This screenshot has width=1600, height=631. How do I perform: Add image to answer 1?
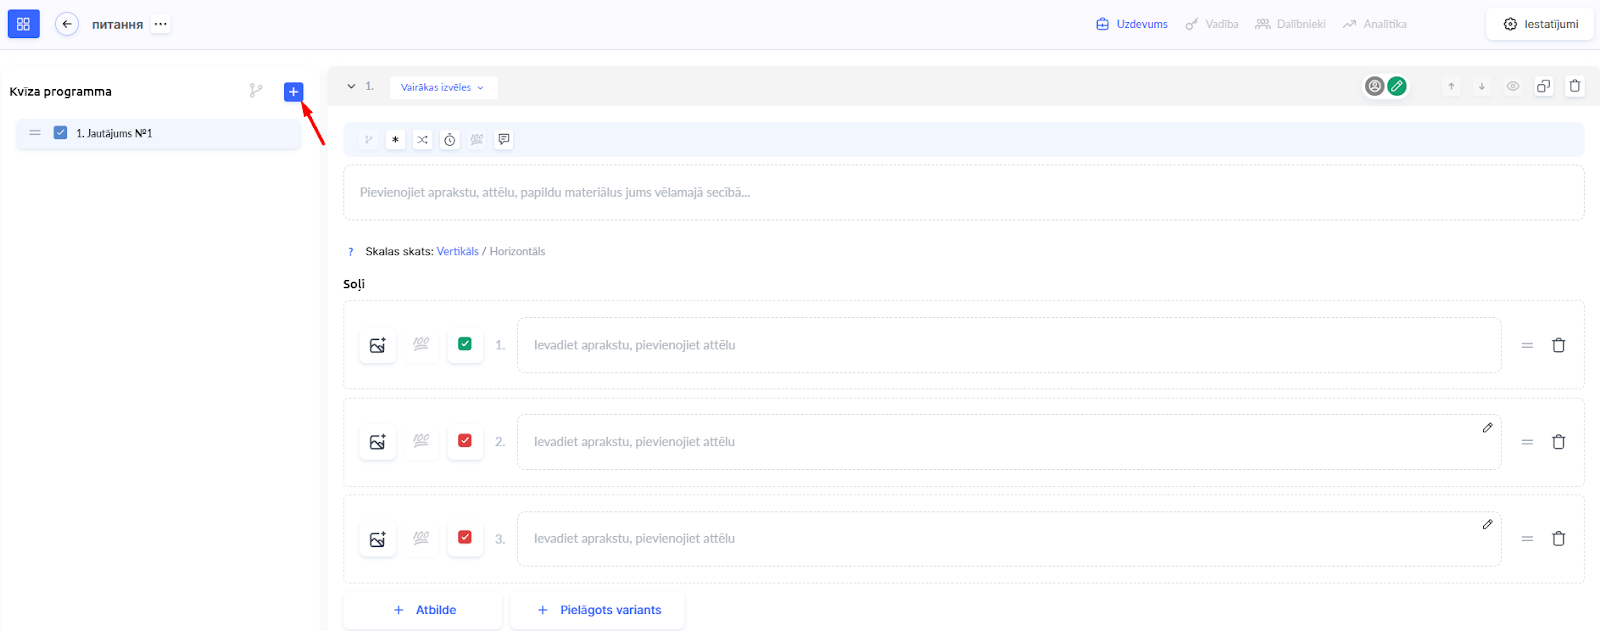(x=378, y=346)
